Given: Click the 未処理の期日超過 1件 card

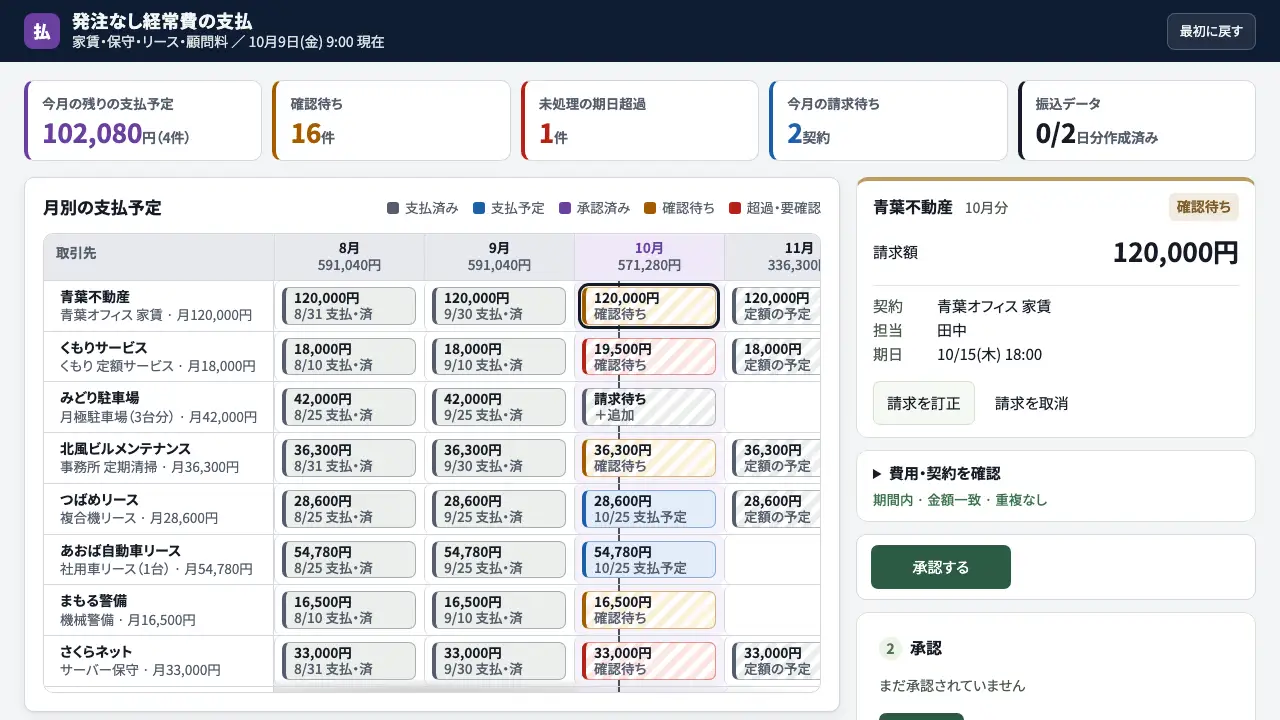Looking at the screenshot, I should [x=640, y=121].
